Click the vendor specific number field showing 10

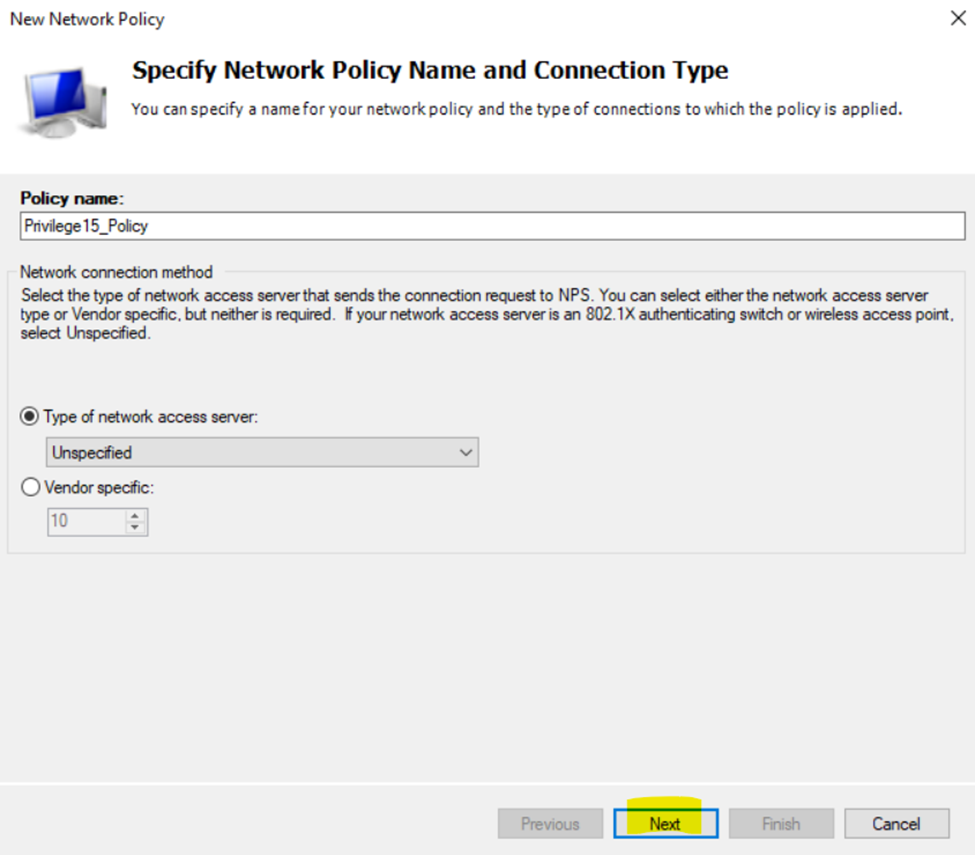coord(87,521)
